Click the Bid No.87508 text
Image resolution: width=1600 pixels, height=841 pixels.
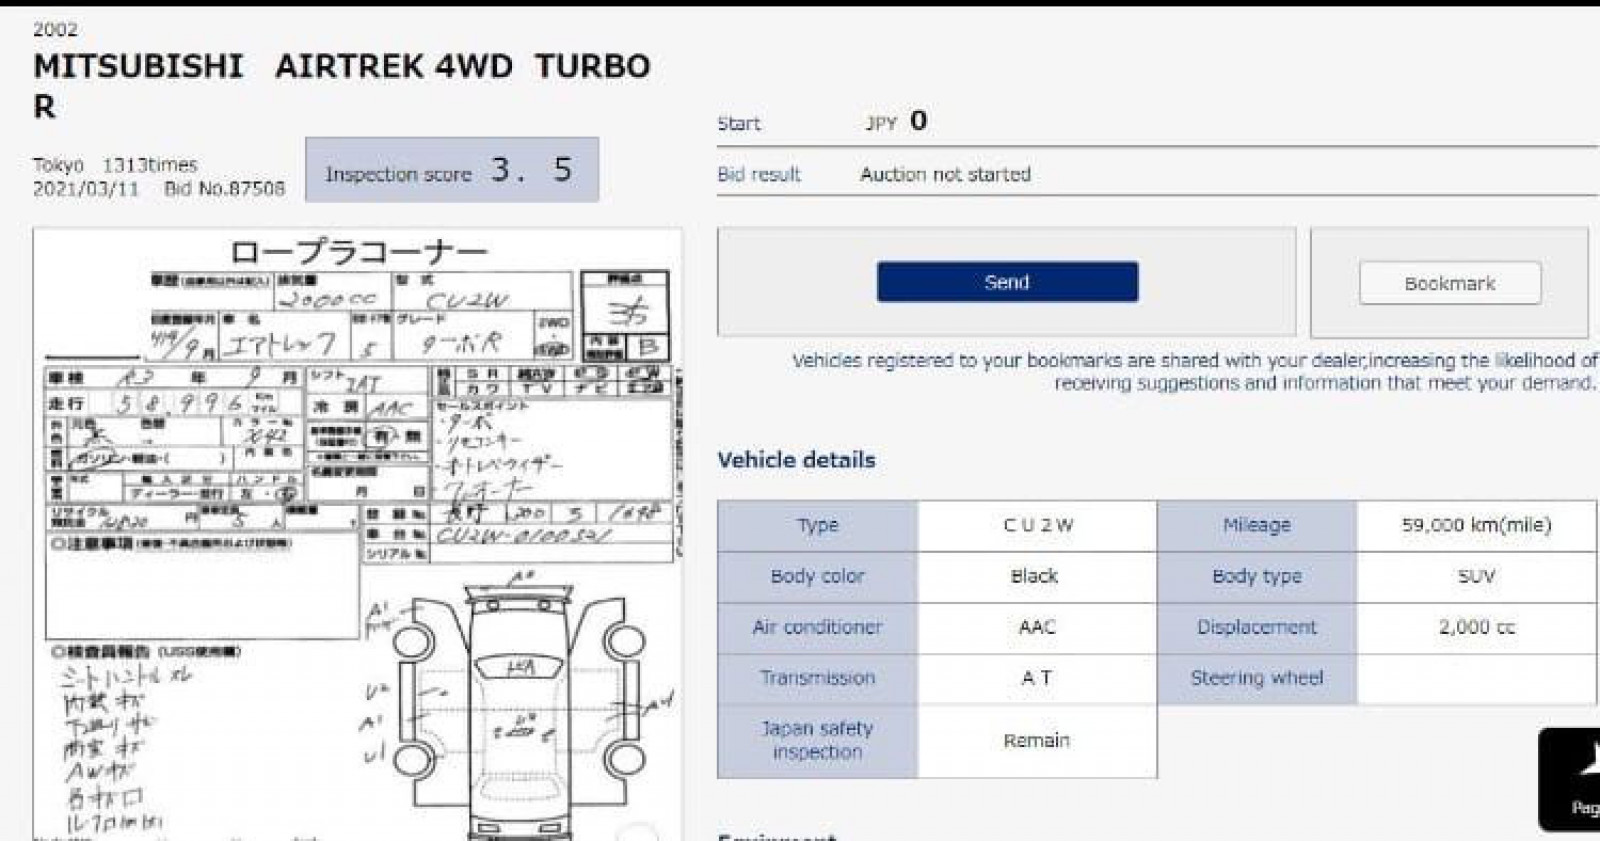pos(225,188)
